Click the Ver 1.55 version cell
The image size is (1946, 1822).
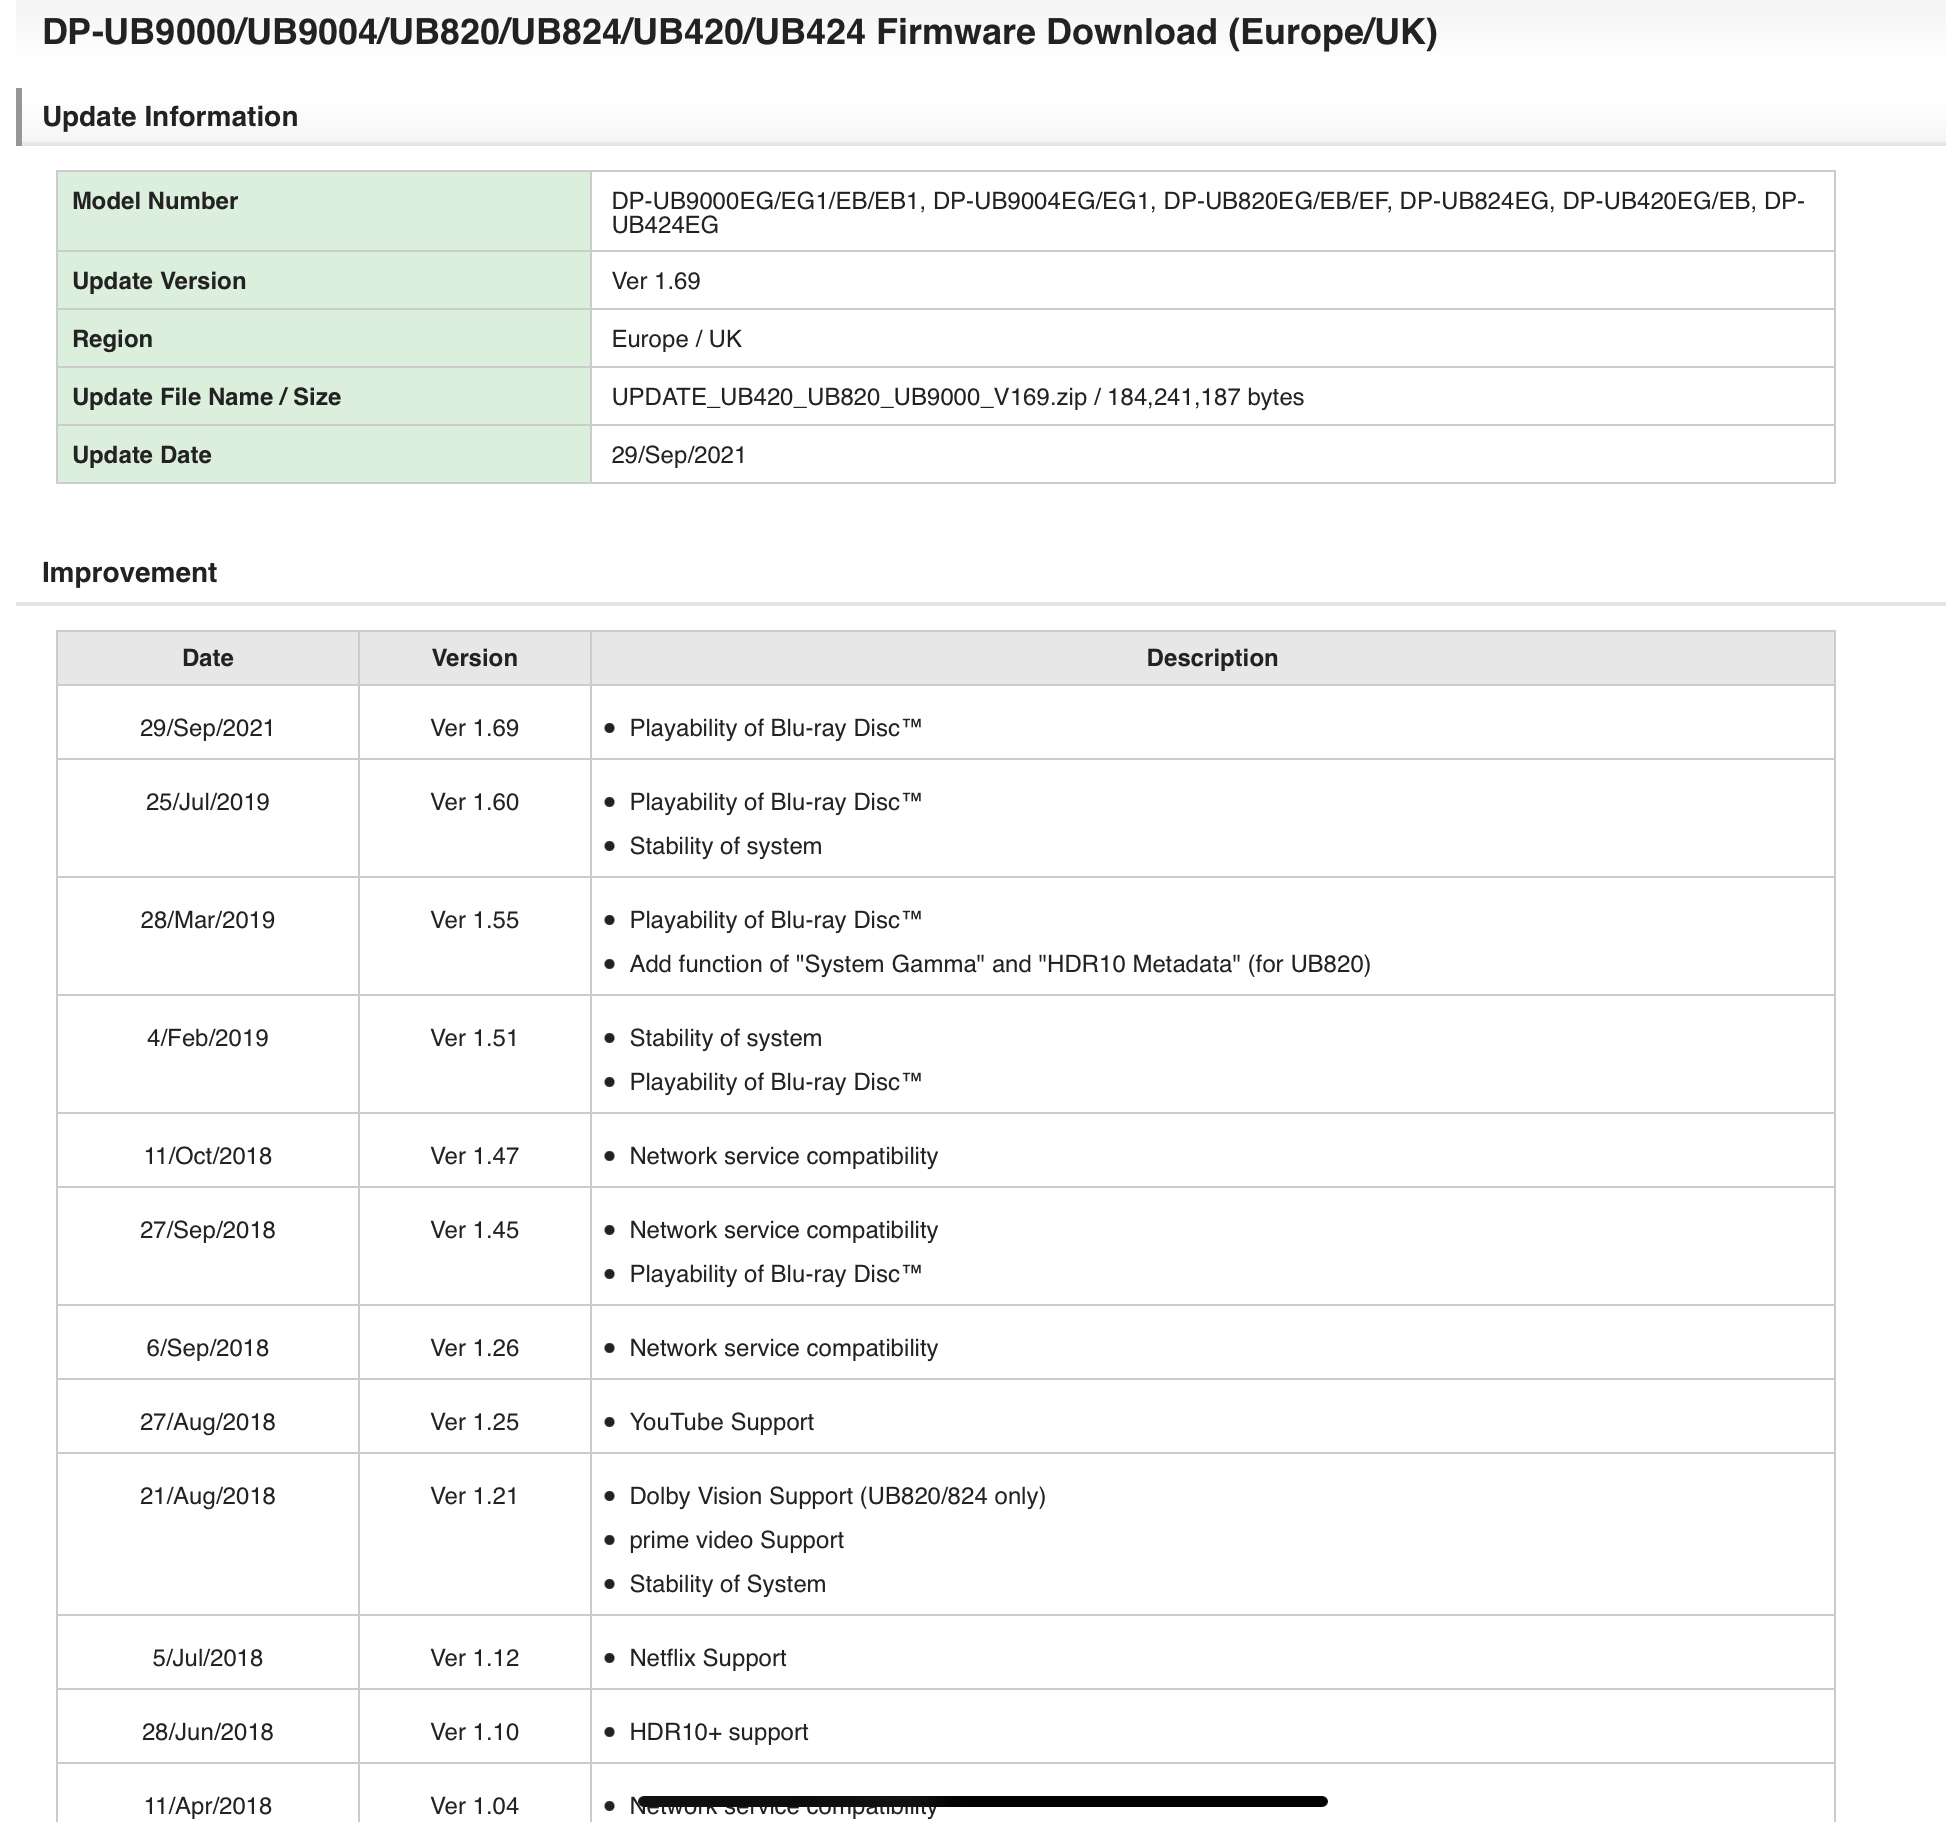[474, 920]
